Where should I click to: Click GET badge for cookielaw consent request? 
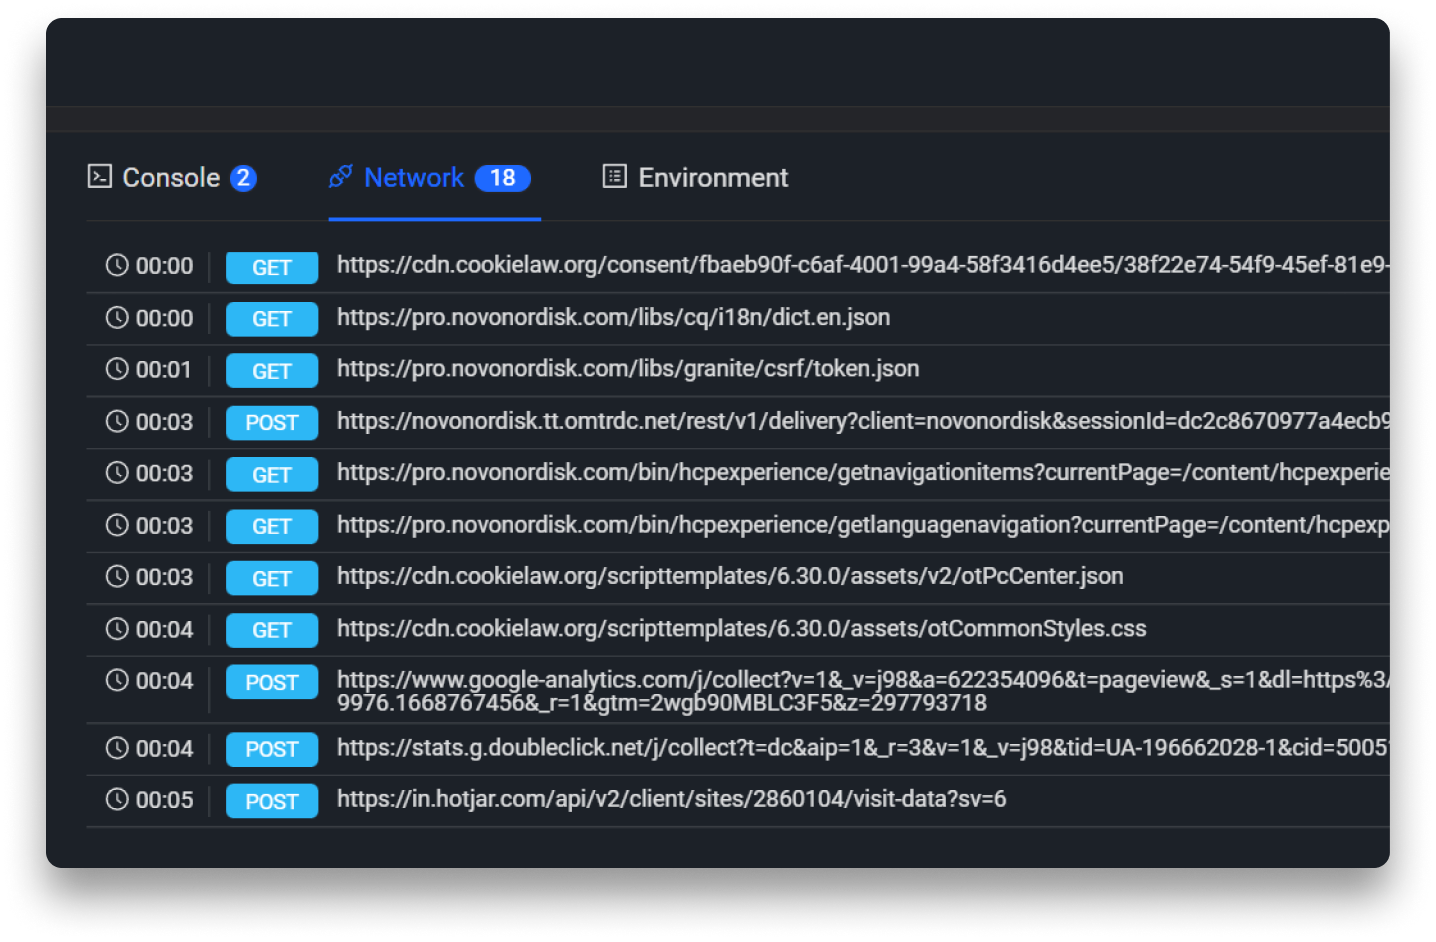click(x=272, y=267)
